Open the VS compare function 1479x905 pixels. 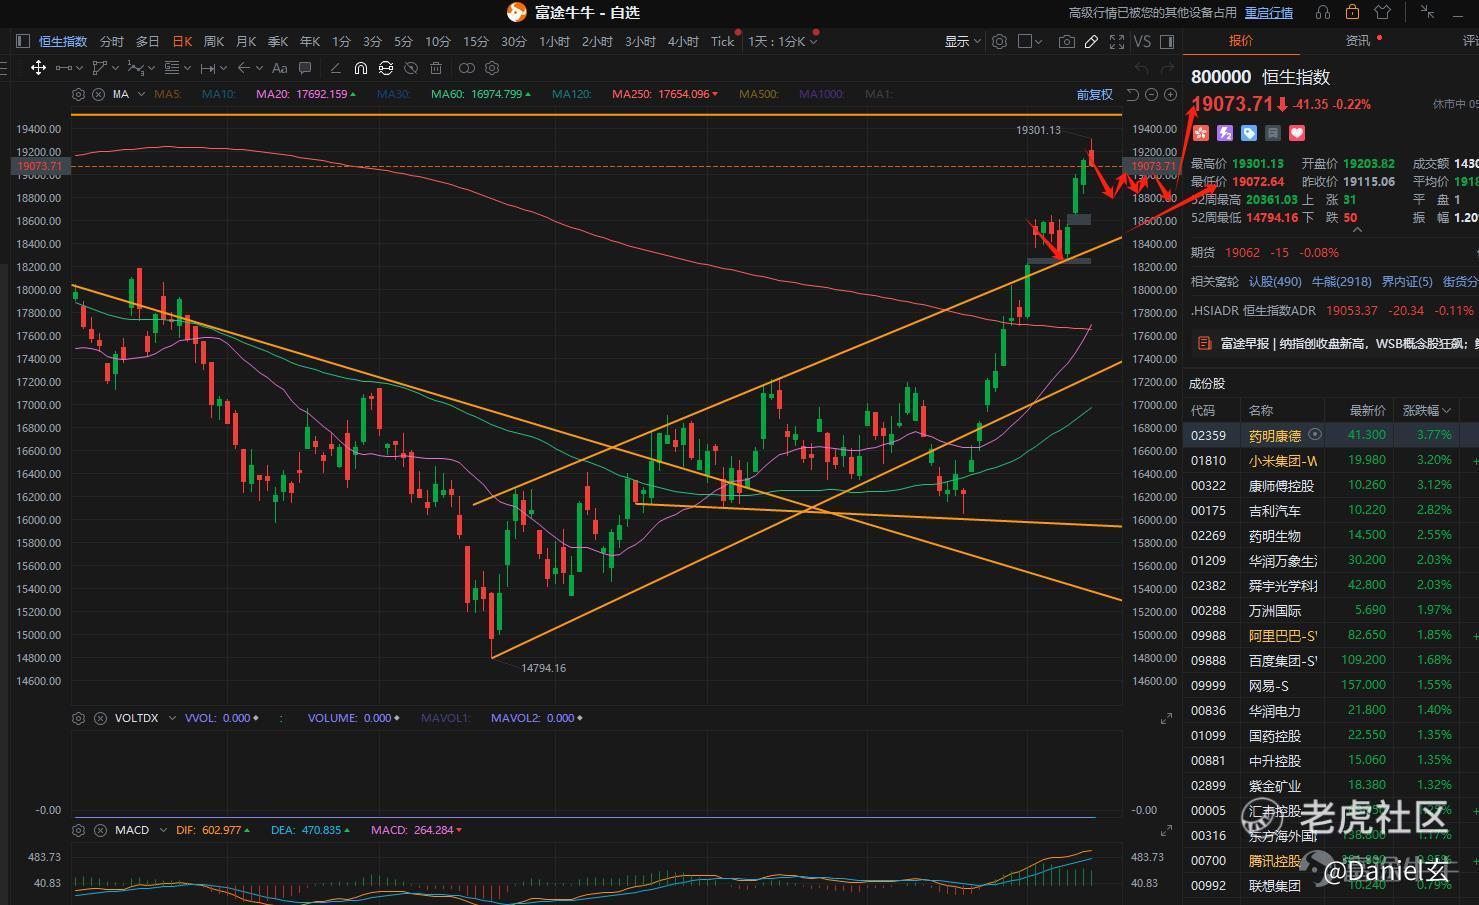pos(1142,41)
